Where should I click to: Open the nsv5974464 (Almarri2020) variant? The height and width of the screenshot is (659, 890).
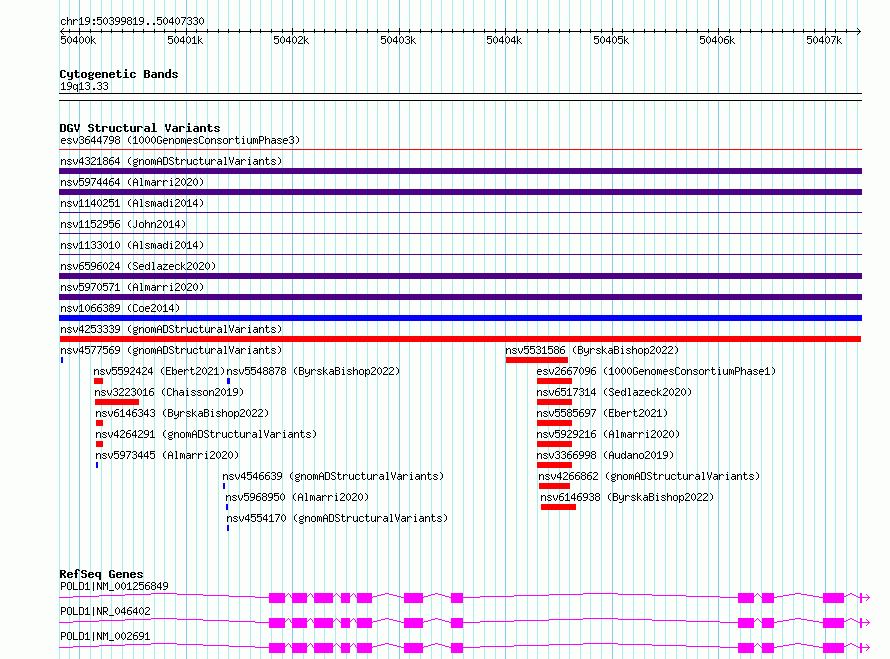point(132,182)
